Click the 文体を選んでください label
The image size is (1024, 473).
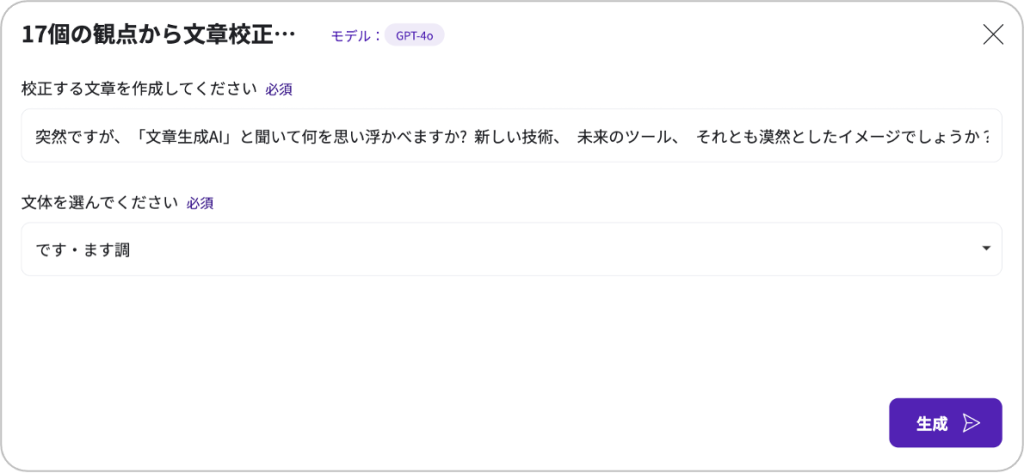[x=100, y=203]
